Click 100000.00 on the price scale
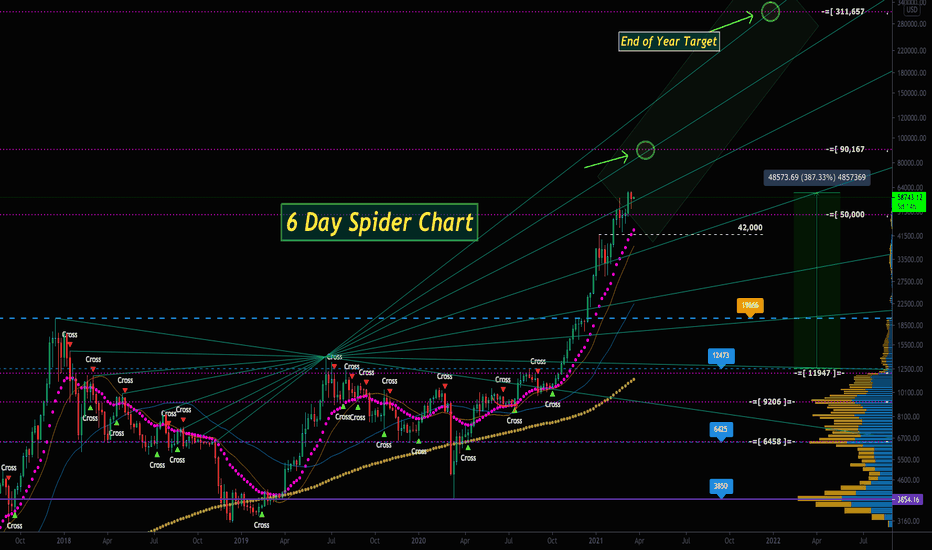932x550 pixels. pyautogui.click(x=911, y=138)
